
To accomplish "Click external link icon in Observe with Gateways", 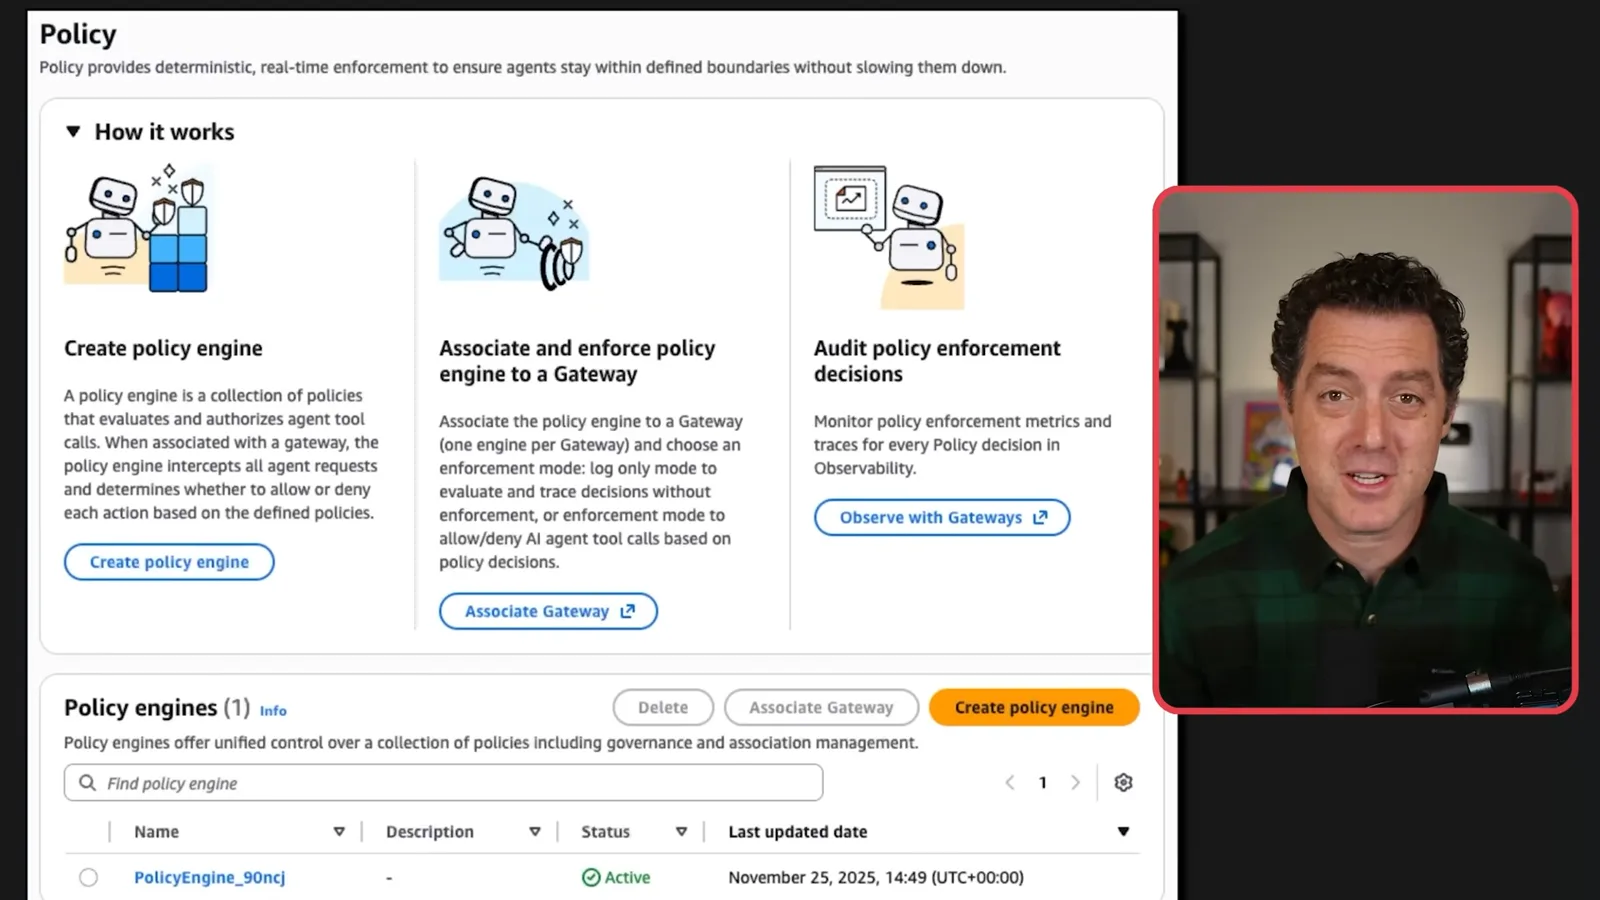I will 1040,517.
